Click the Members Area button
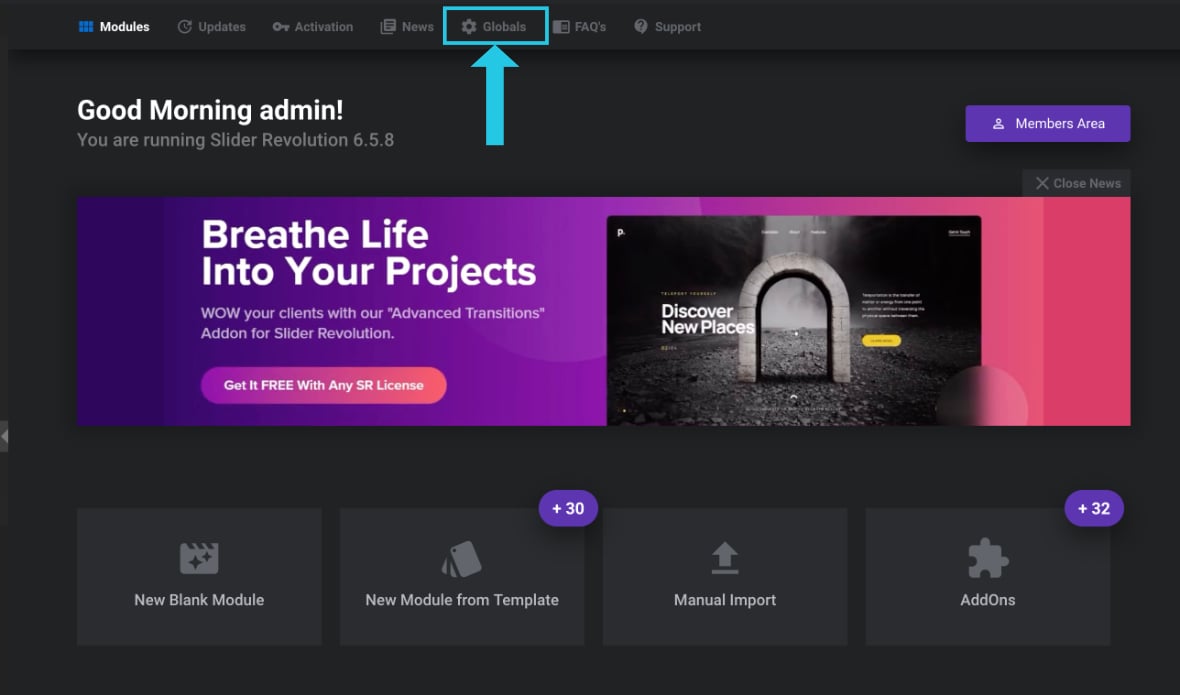 [1048, 123]
